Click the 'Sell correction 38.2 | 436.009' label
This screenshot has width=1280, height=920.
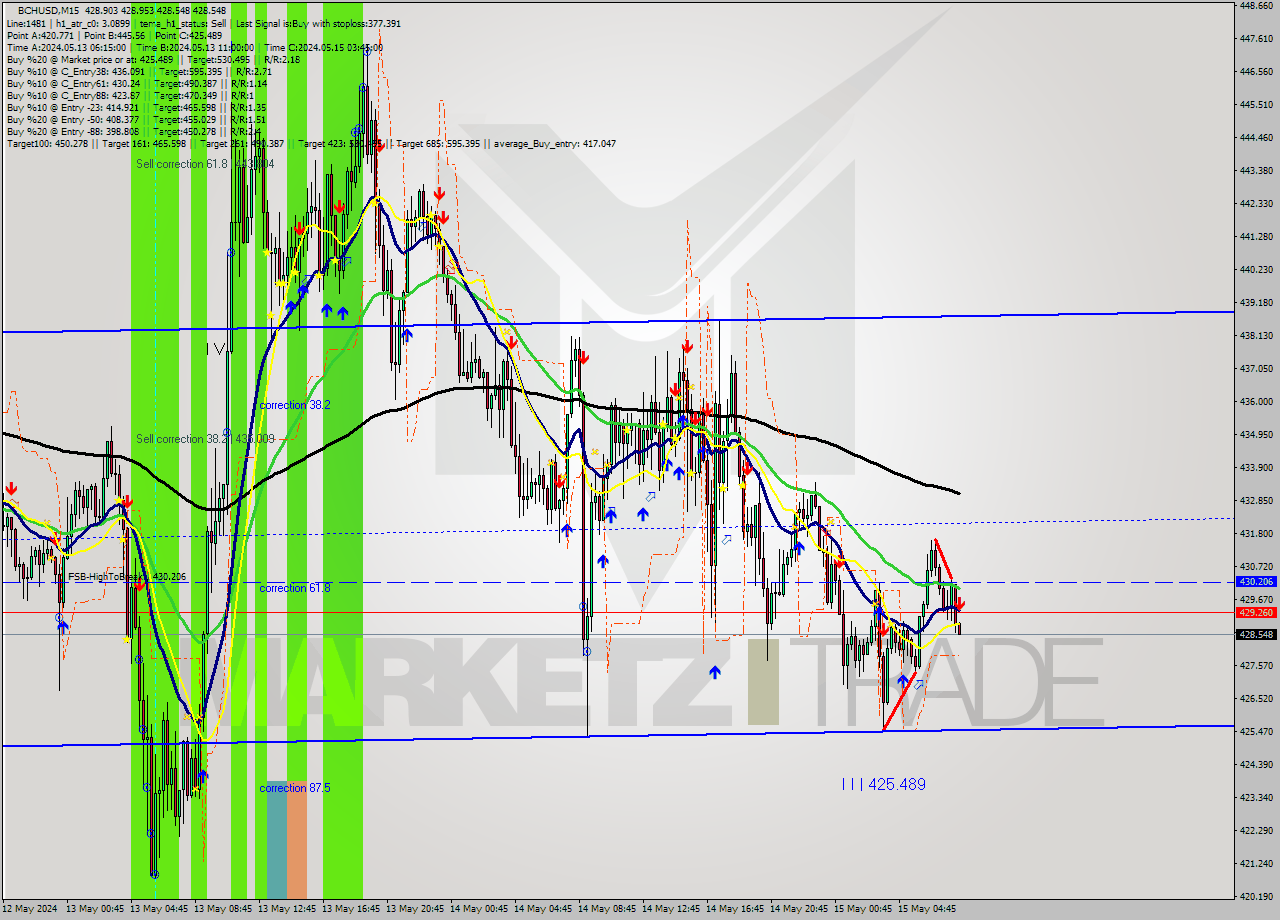[x=205, y=439]
